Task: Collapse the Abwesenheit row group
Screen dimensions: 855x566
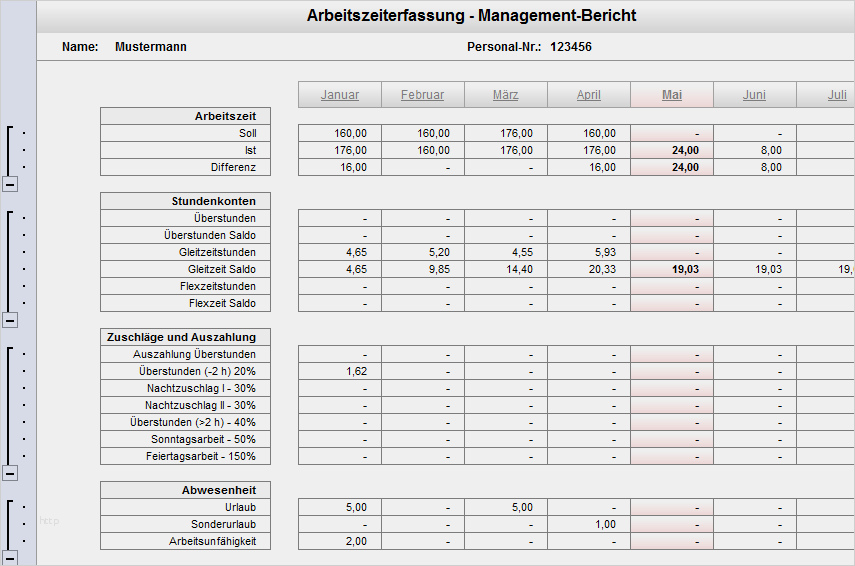Action: pyautogui.click(x=10, y=558)
